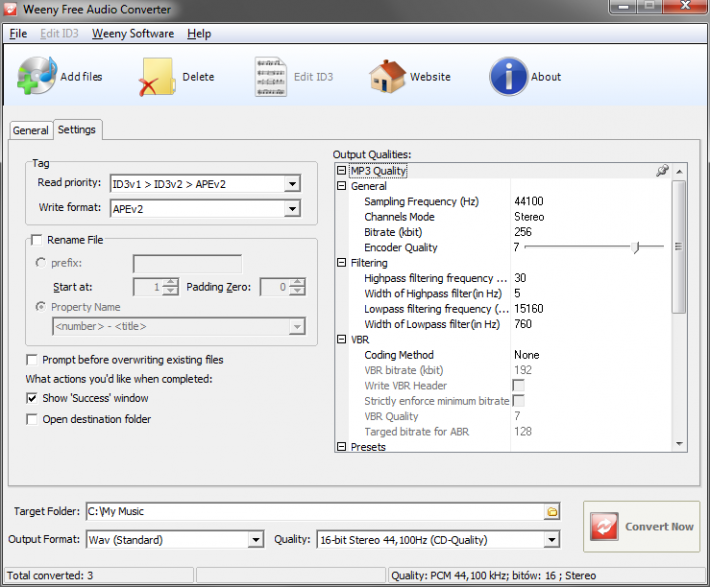
Task: Minimize the Weeny Free Audio Converter window
Action: pos(624,7)
